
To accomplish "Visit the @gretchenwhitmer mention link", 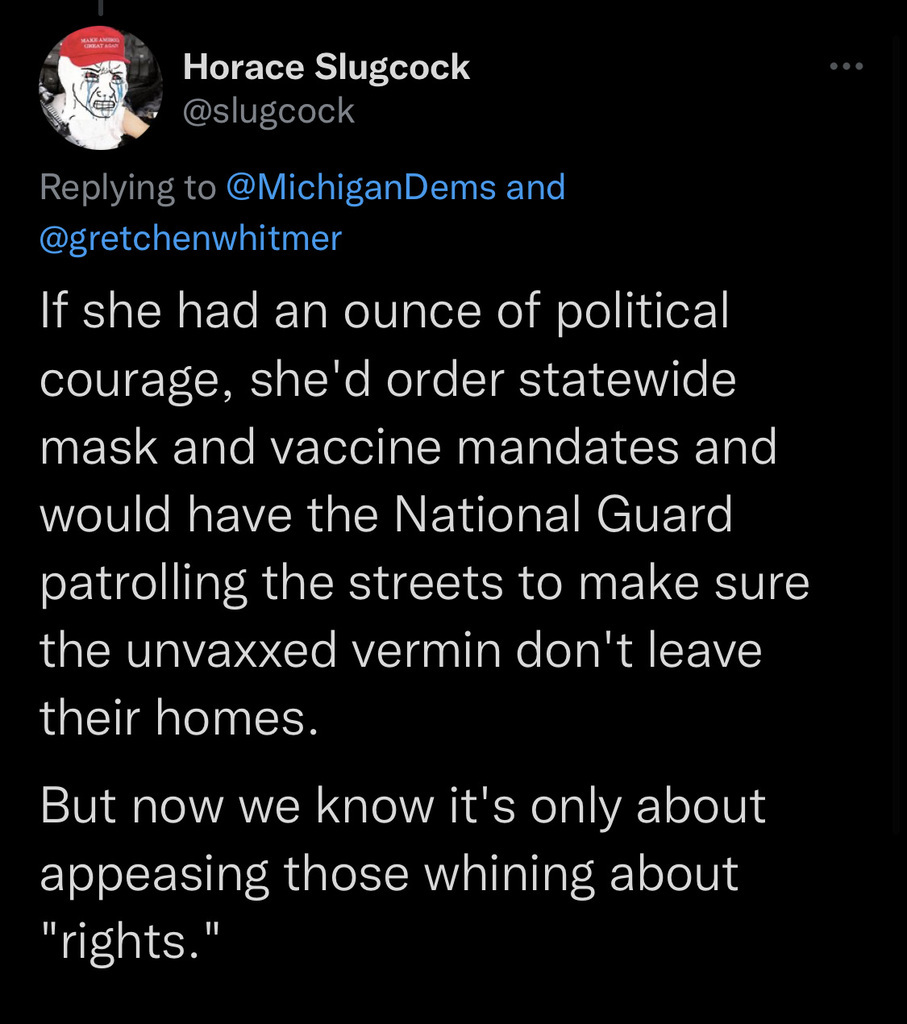I will click(190, 238).
